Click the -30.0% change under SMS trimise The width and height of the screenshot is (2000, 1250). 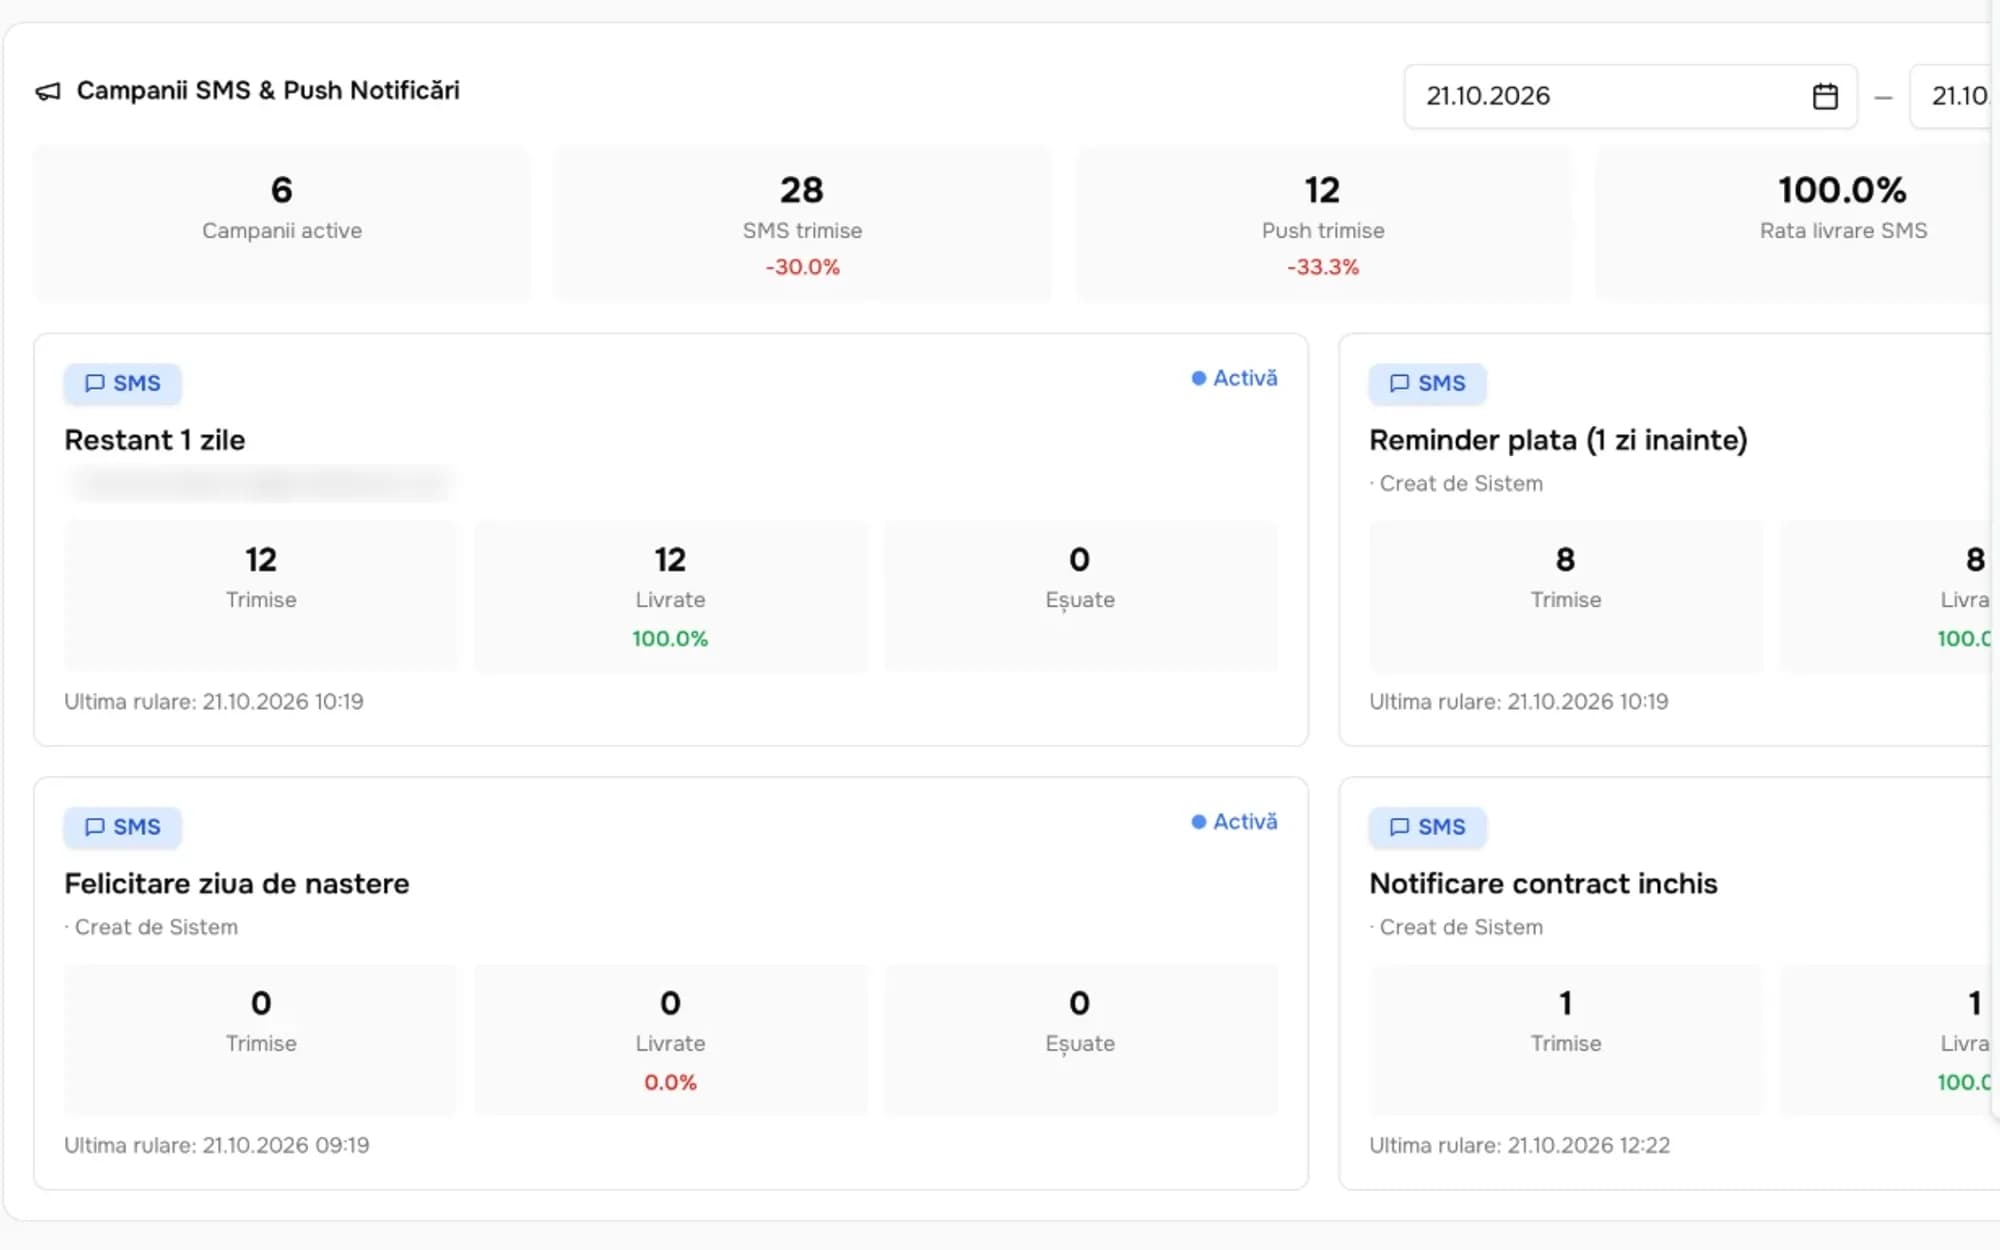[x=802, y=267]
